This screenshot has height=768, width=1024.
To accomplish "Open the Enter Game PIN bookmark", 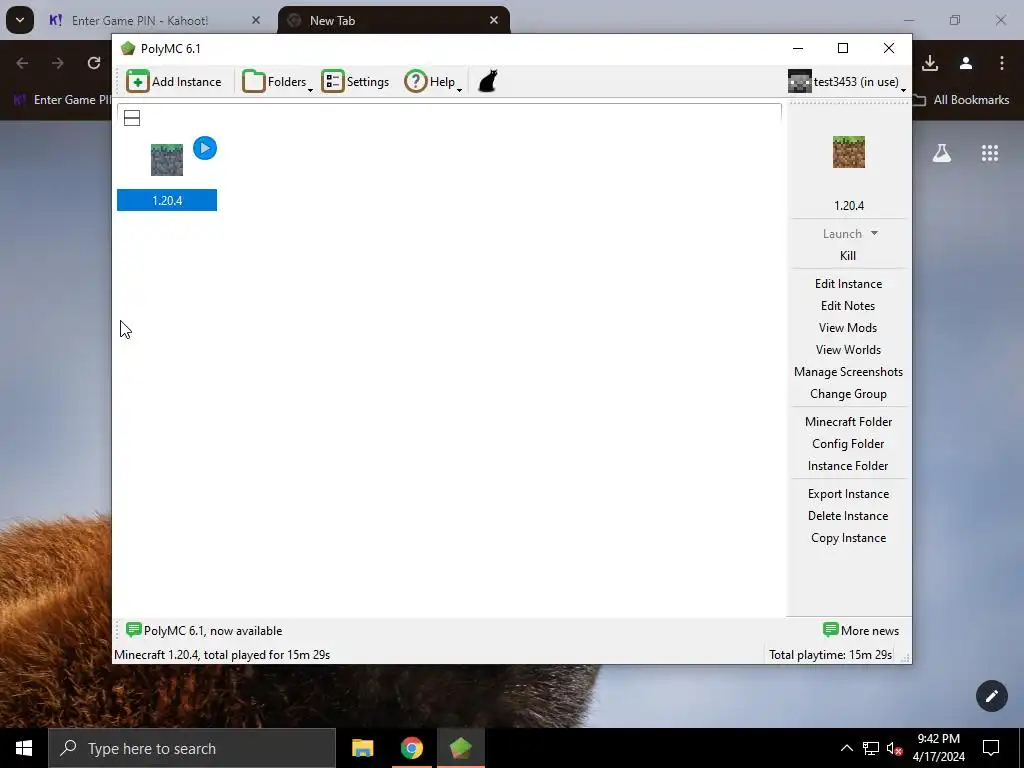I will [x=62, y=100].
